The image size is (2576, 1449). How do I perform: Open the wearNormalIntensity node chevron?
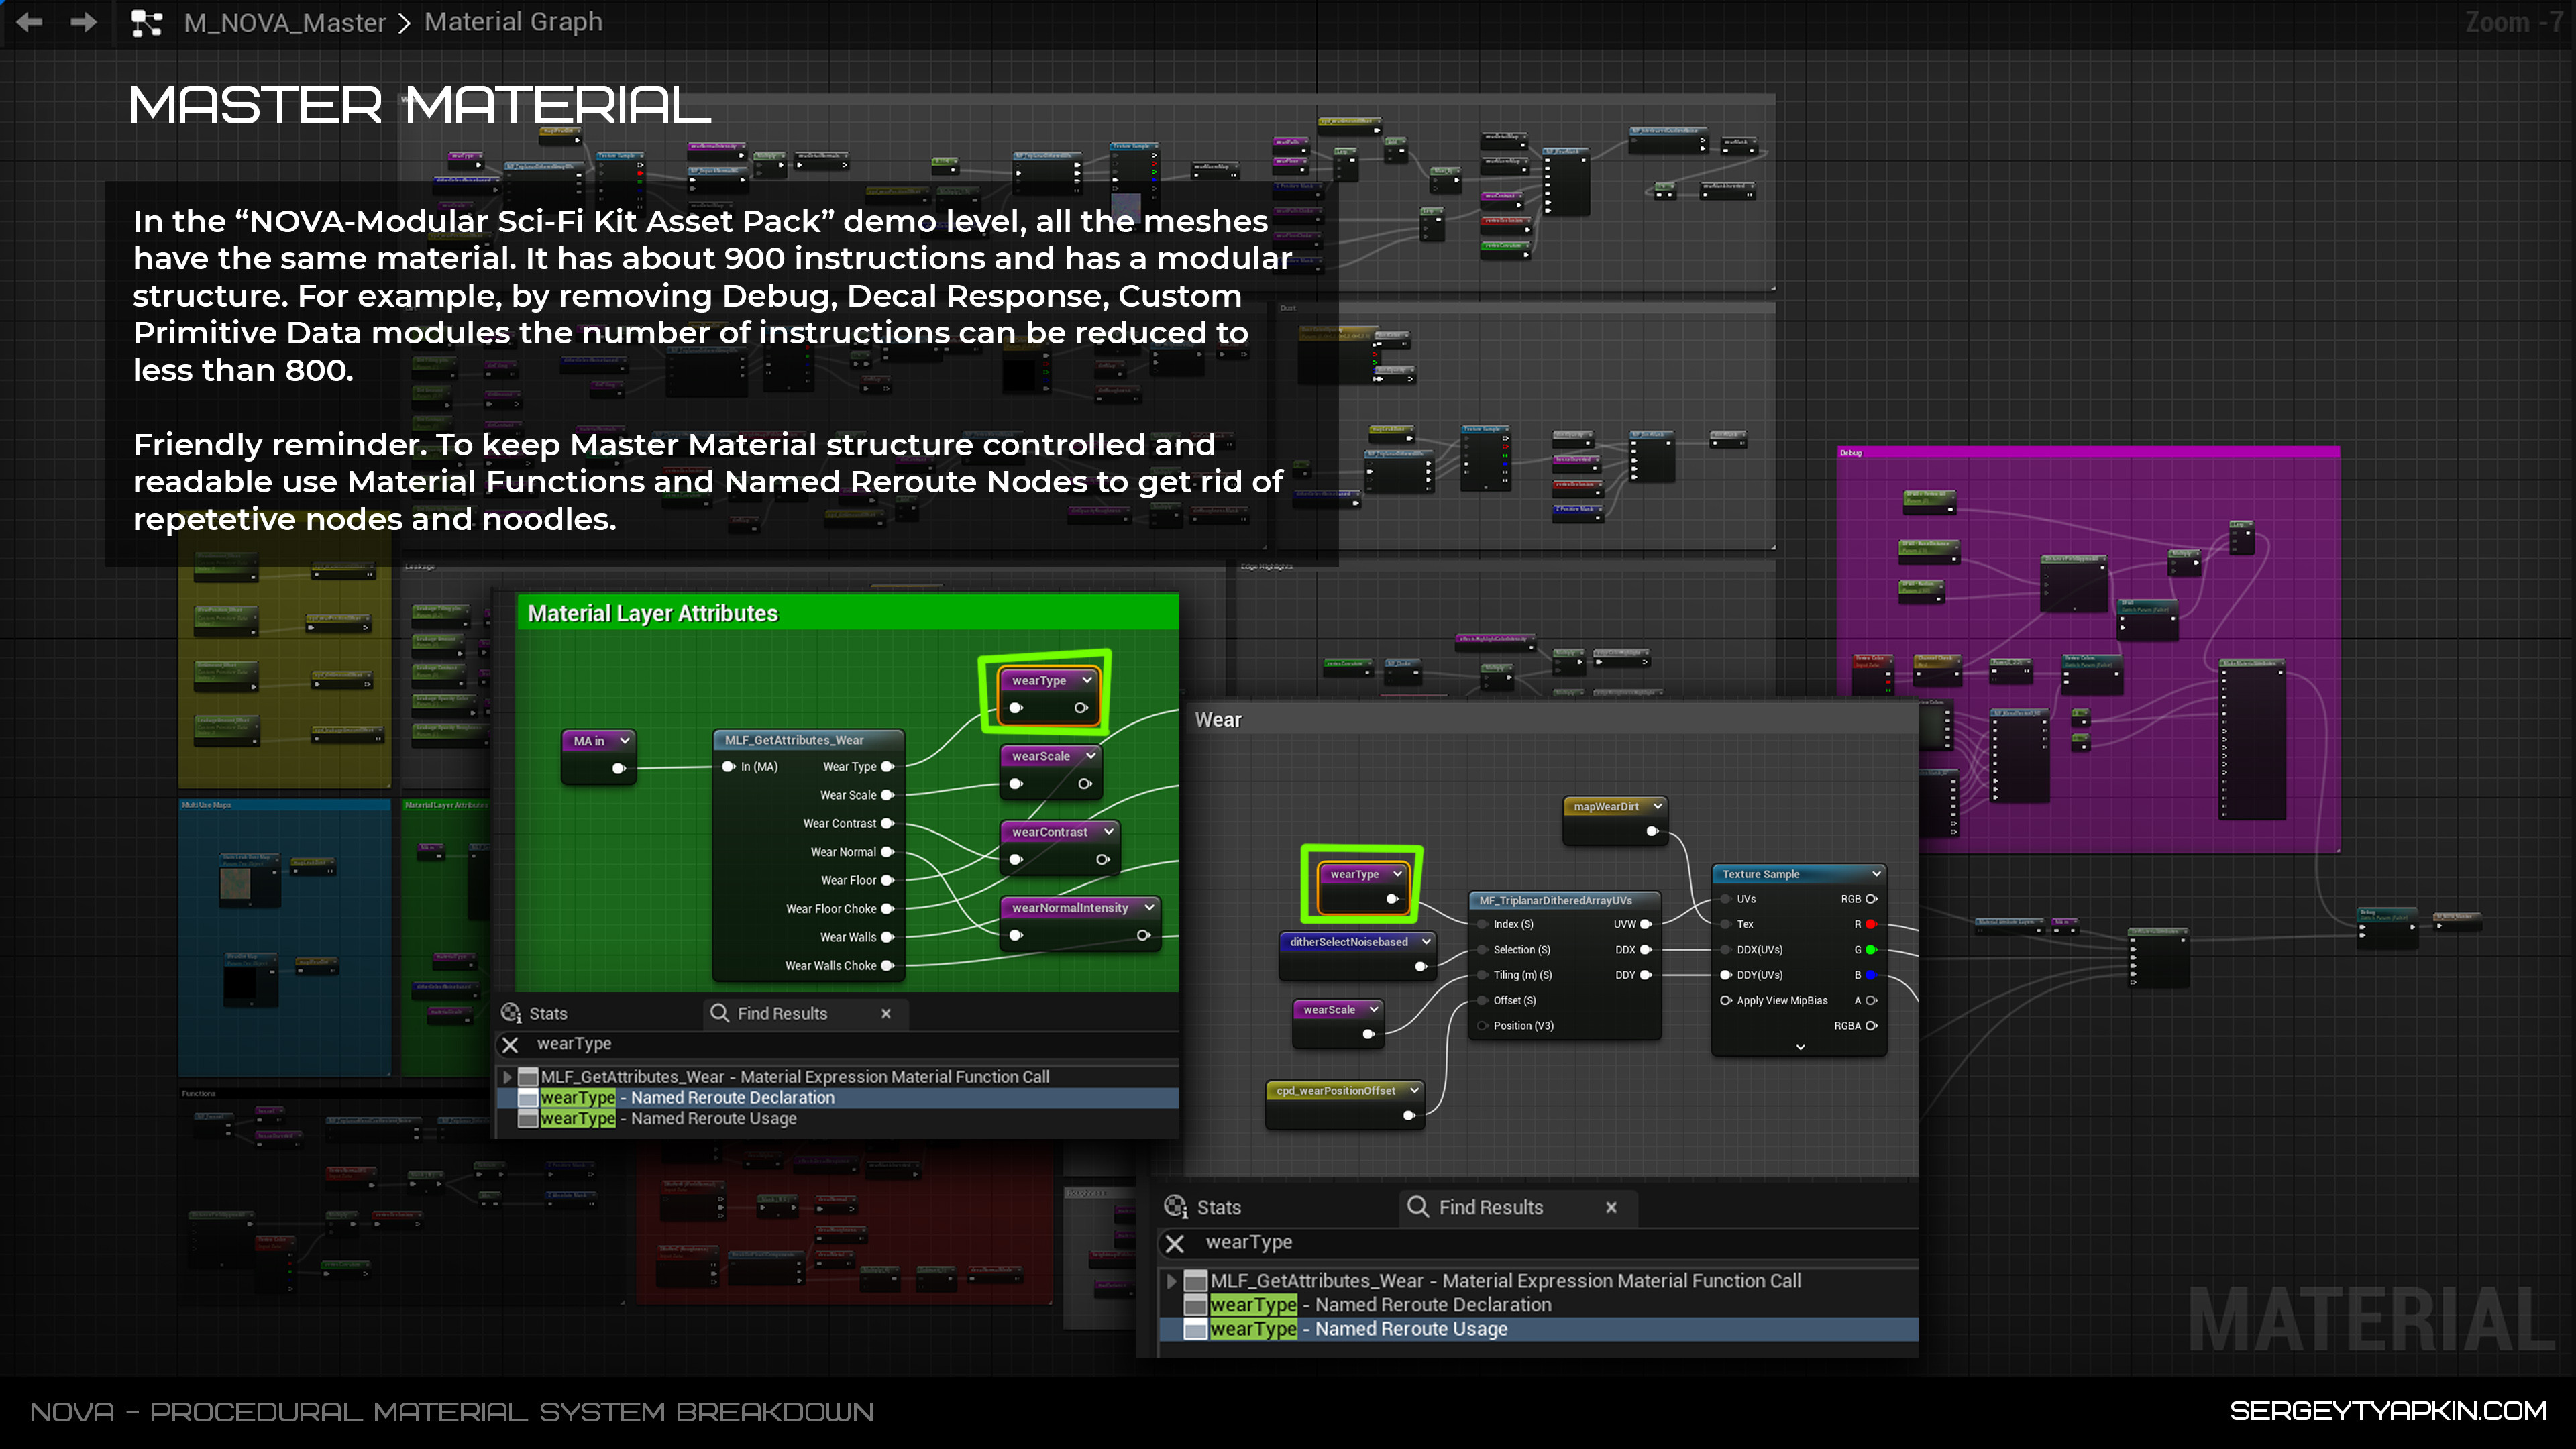[x=1149, y=908]
